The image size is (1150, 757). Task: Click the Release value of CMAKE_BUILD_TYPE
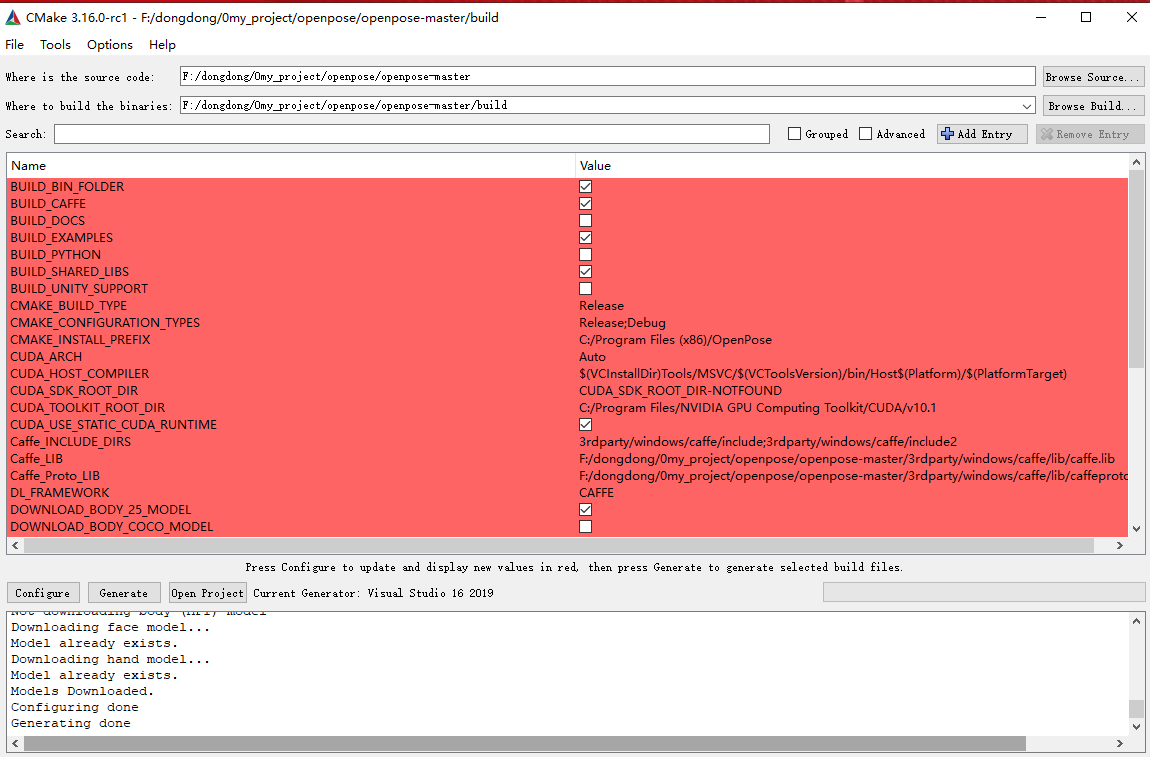click(601, 306)
